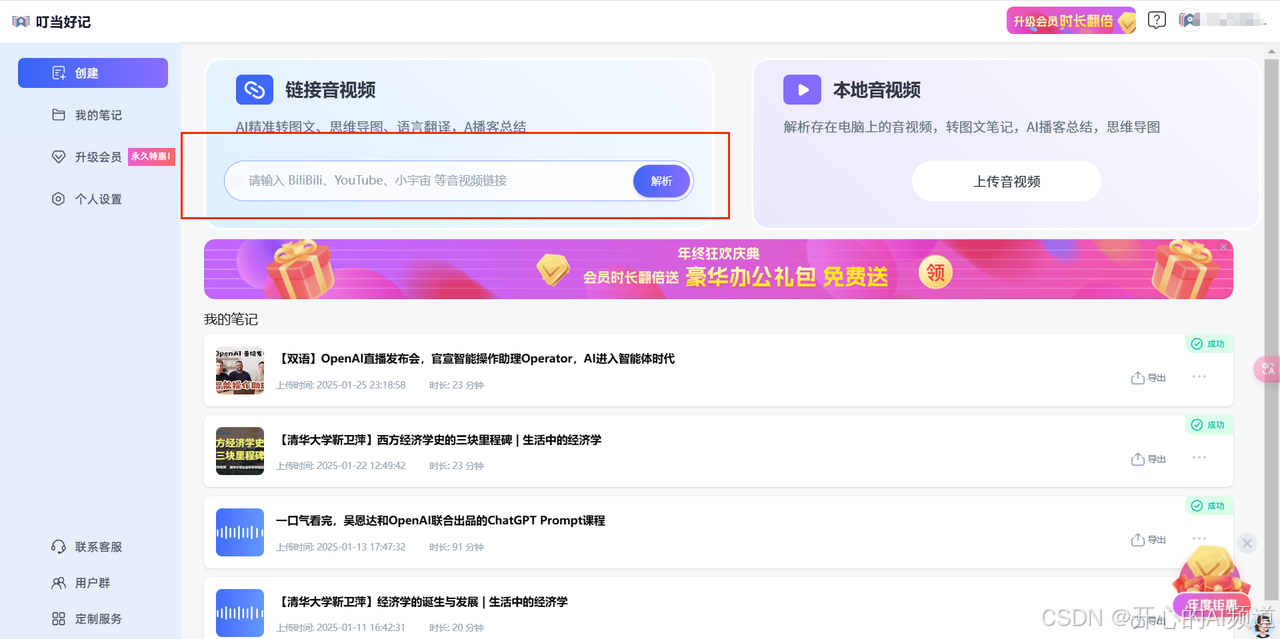This screenshot has height=639, width=1280.
Task: Click the pink translate floating icon
Action: tap(1267, 369)
